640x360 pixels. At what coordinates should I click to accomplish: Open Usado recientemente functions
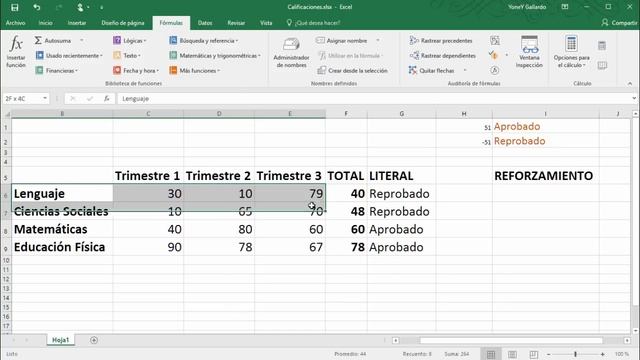pyautogui.click(x=69, y=56)
